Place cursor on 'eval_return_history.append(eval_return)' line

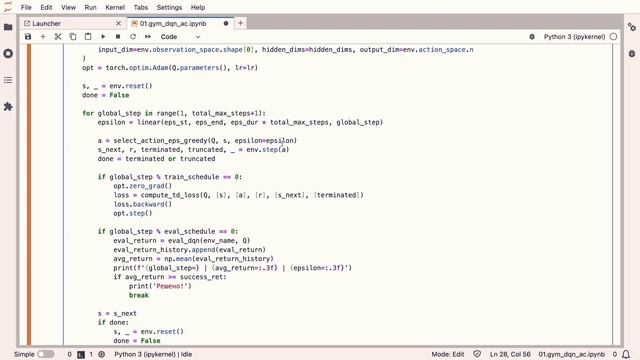(x=189, y=250)
